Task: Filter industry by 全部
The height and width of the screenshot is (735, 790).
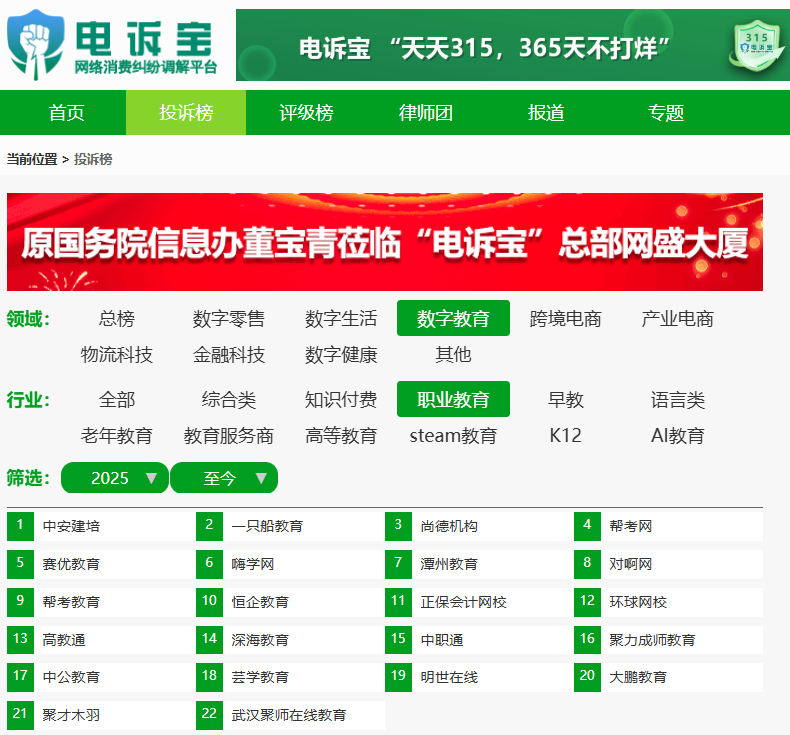Action: click(116, 399)
